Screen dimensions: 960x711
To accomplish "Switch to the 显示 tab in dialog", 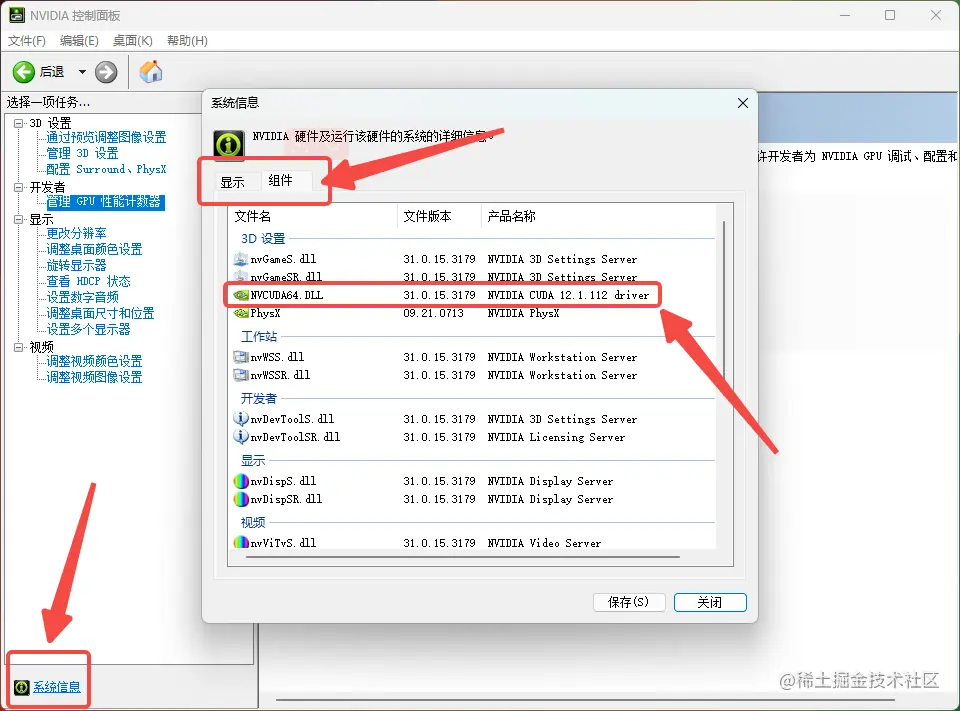I will coord(233,182).
